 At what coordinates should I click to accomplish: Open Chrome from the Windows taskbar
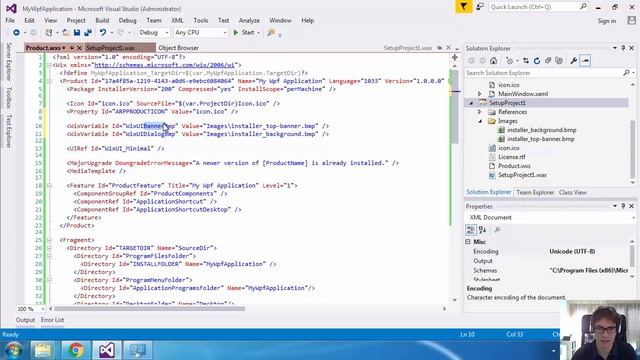(76, 350)
